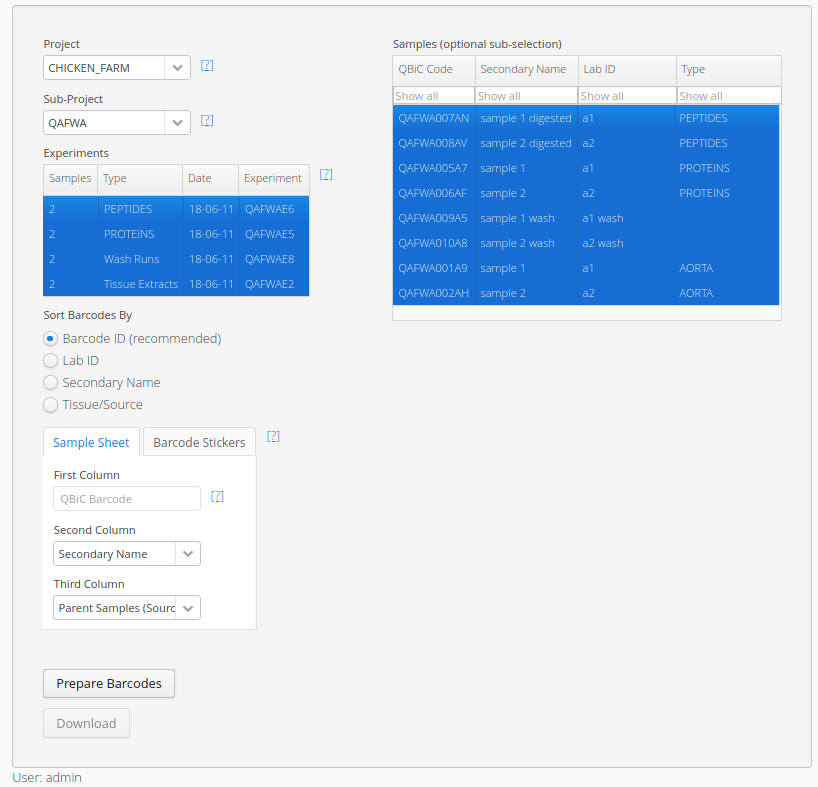Screen dimensions: 818x787
Task: Sort experiments by Experiment column header
Action: point(274,178)
